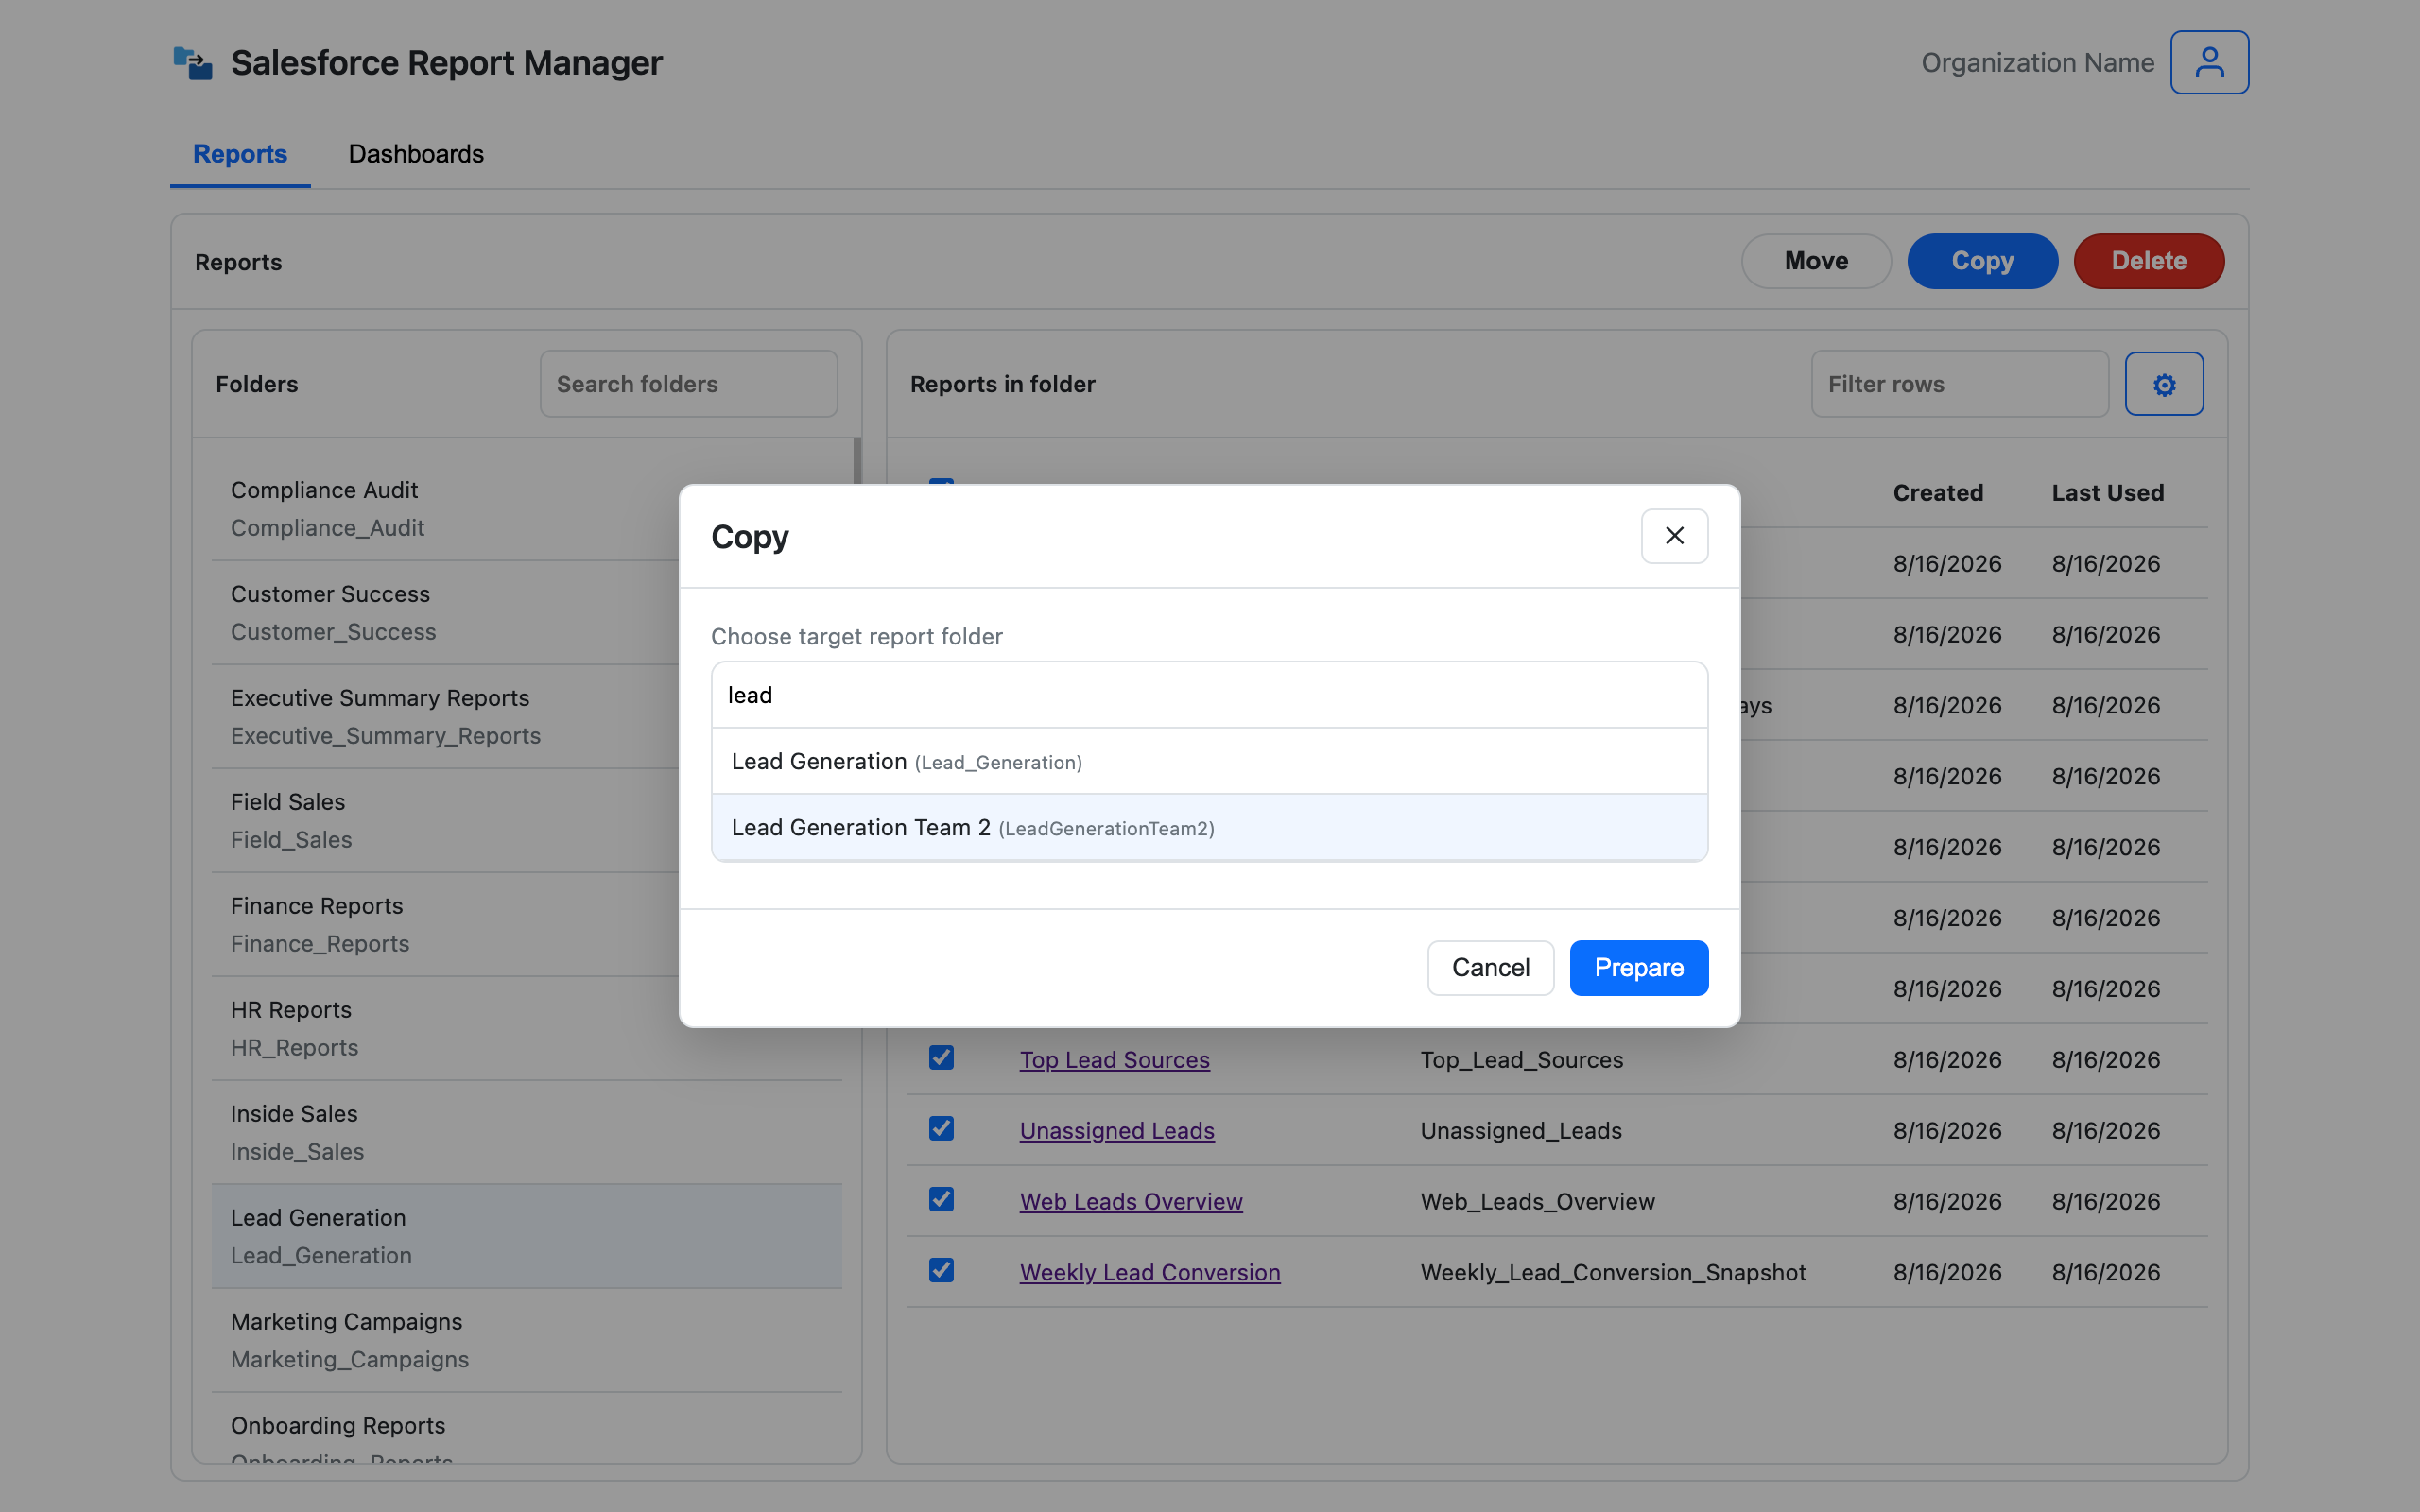Image resolution: width=2420 pixels, height=1512 pixels.
Task: Click the Created column header
Action: (1937, 493)
